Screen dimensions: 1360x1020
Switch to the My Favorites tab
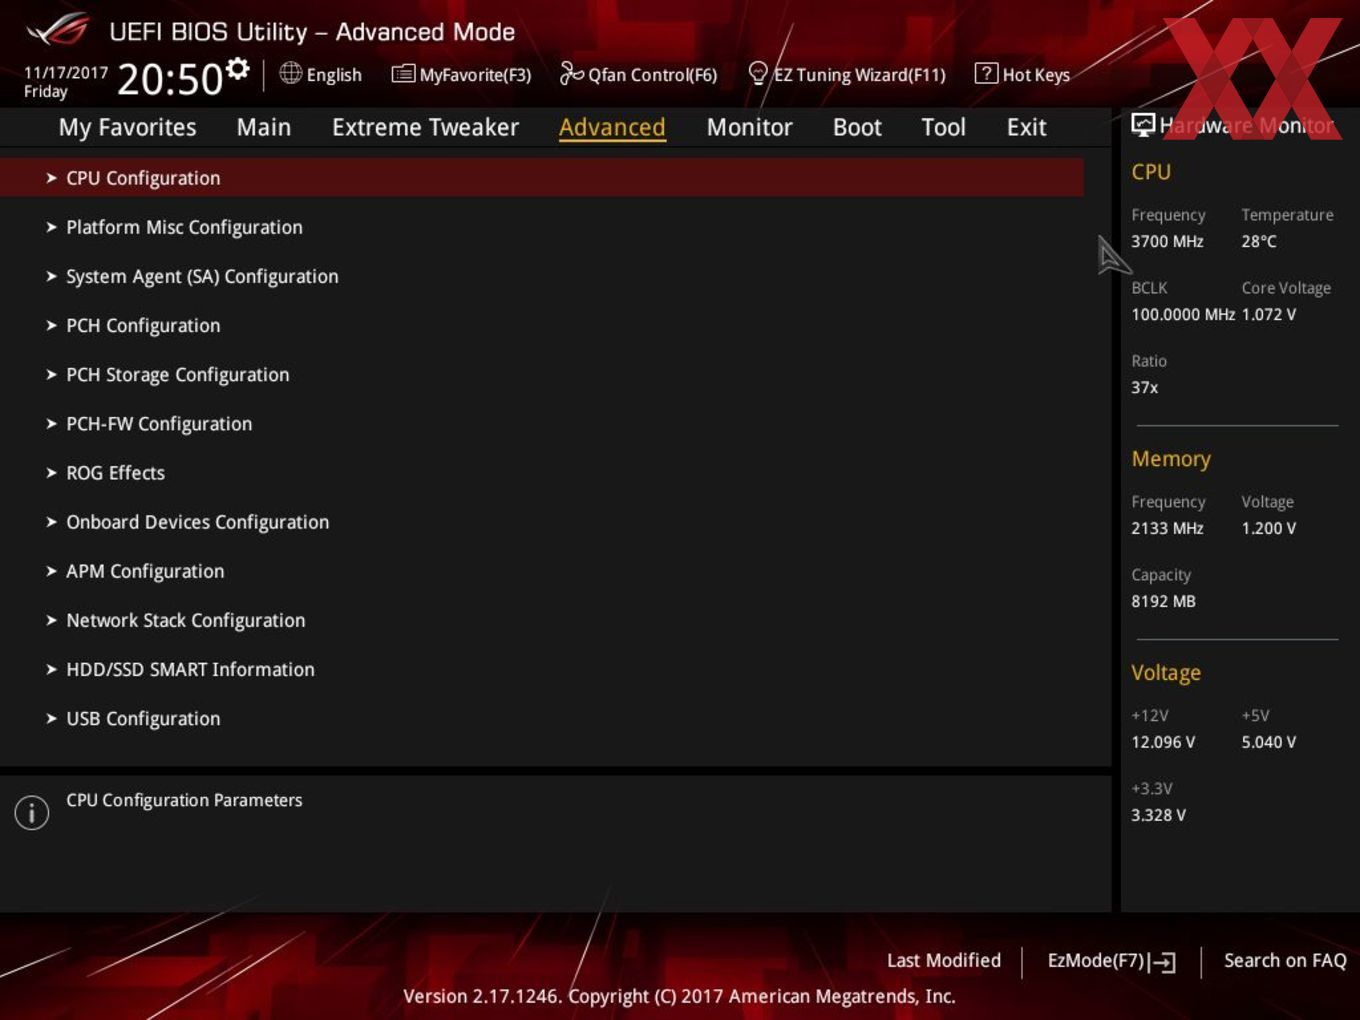(x=127, y=127)
